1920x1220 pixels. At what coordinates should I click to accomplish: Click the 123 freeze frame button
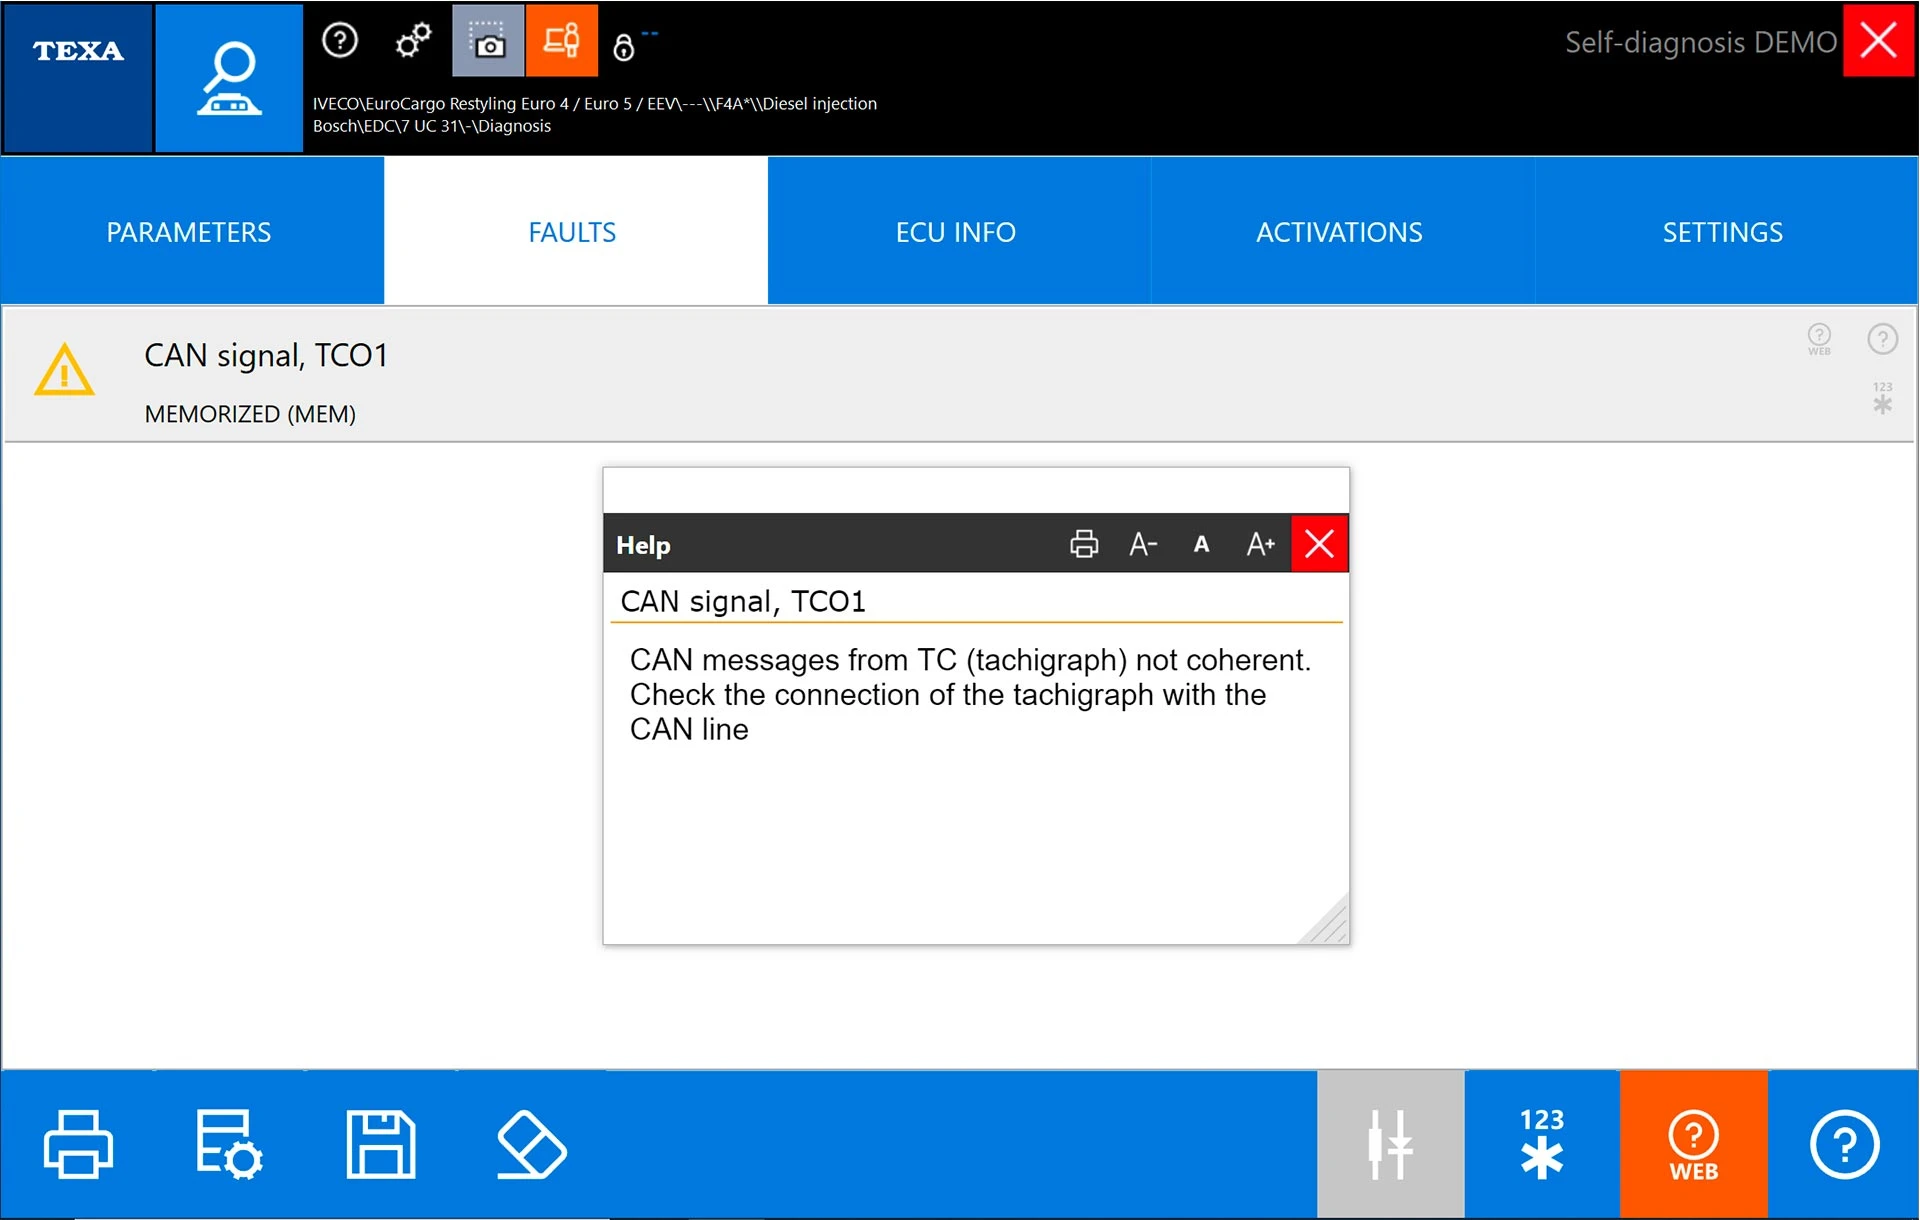[1541, 1144]
